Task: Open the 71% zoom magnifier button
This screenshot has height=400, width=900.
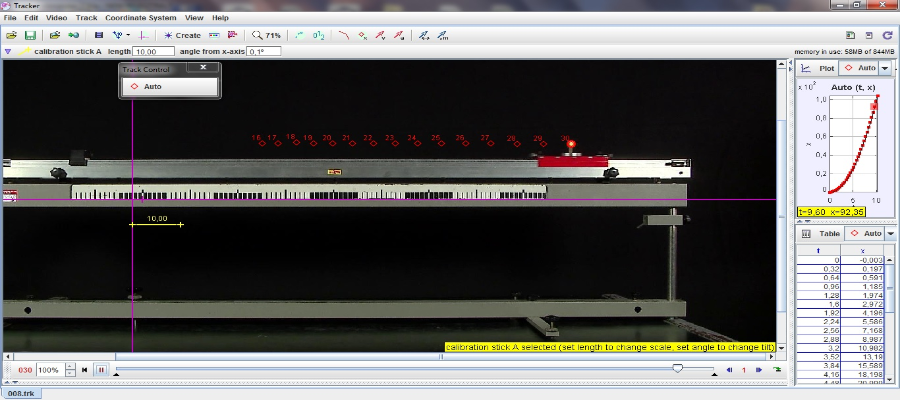Action: (x=266, y=35)
